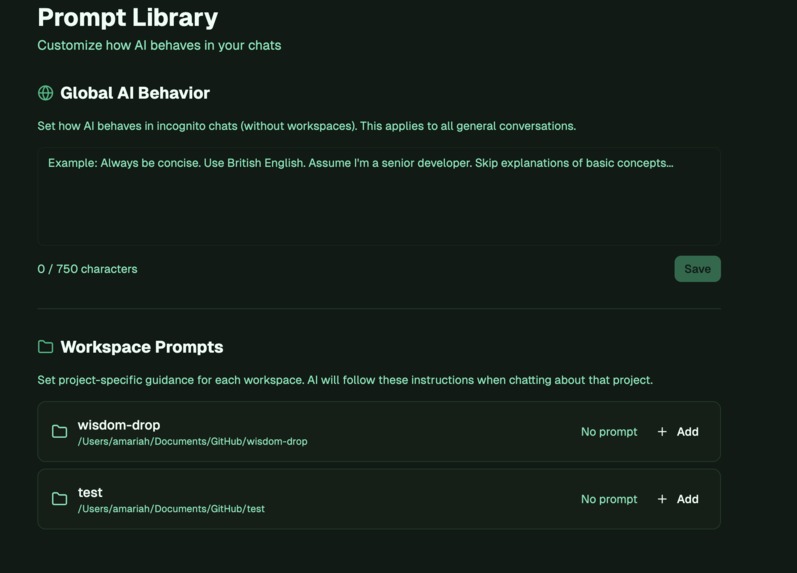This screenshot has height=573, width=797.
Task: Click the folder icon beside Workspace Prompts
Action: tap(45, 347)
